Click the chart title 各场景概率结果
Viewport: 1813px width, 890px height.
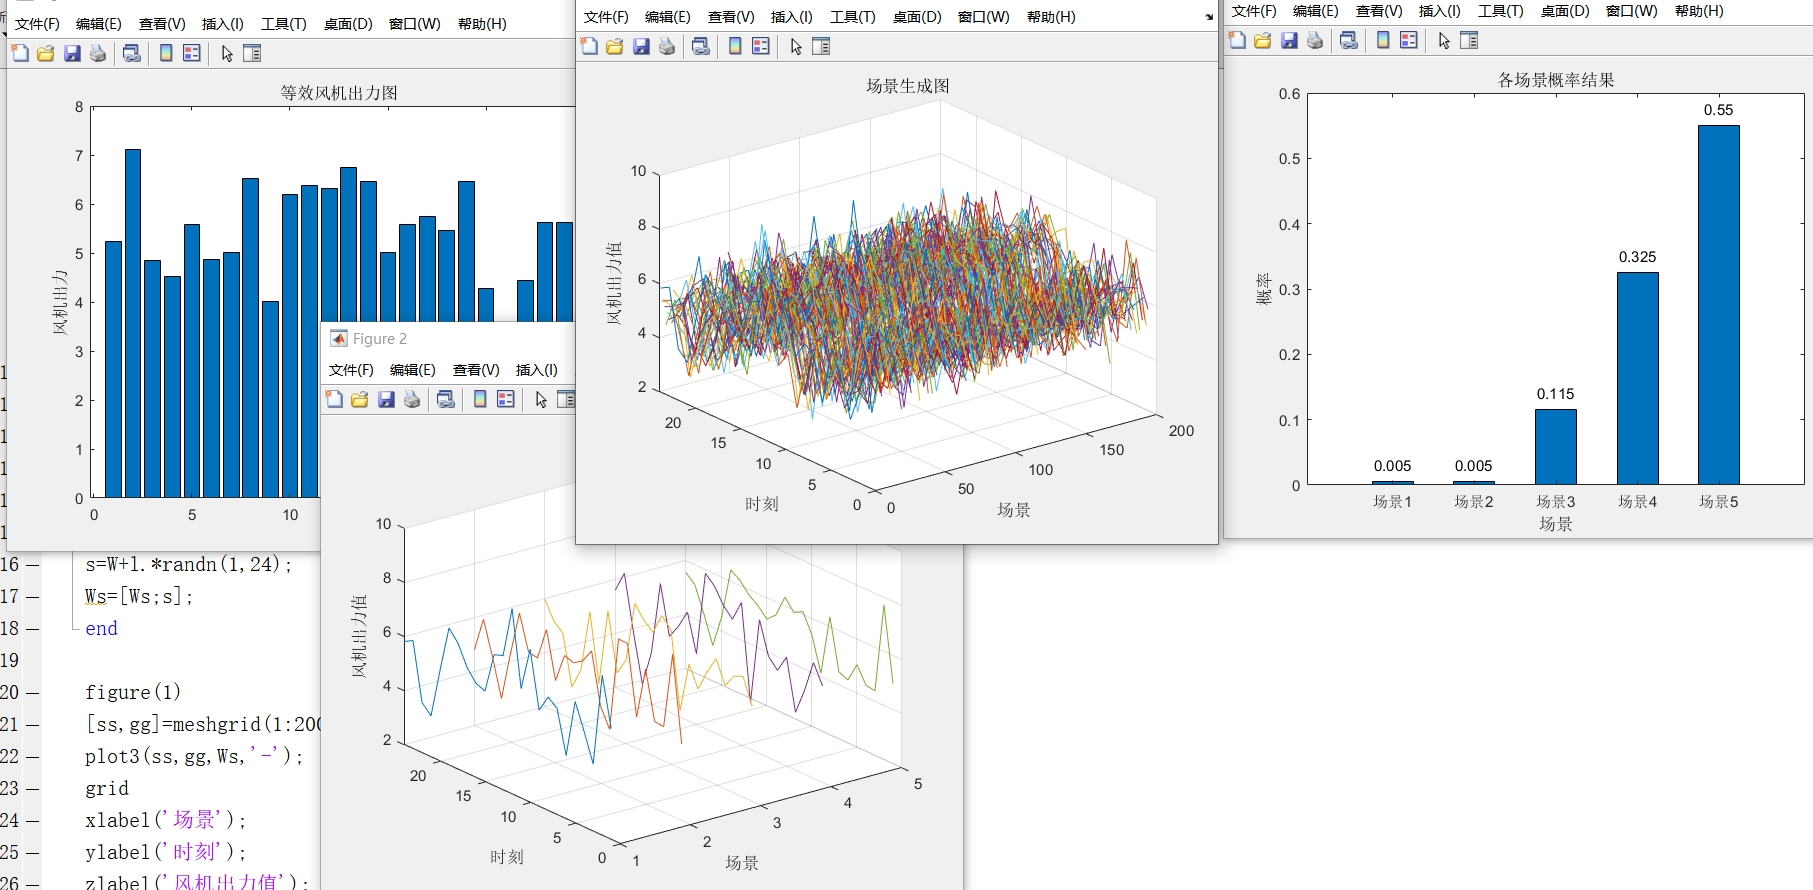pyautogui.click(x=1556, y=80)
